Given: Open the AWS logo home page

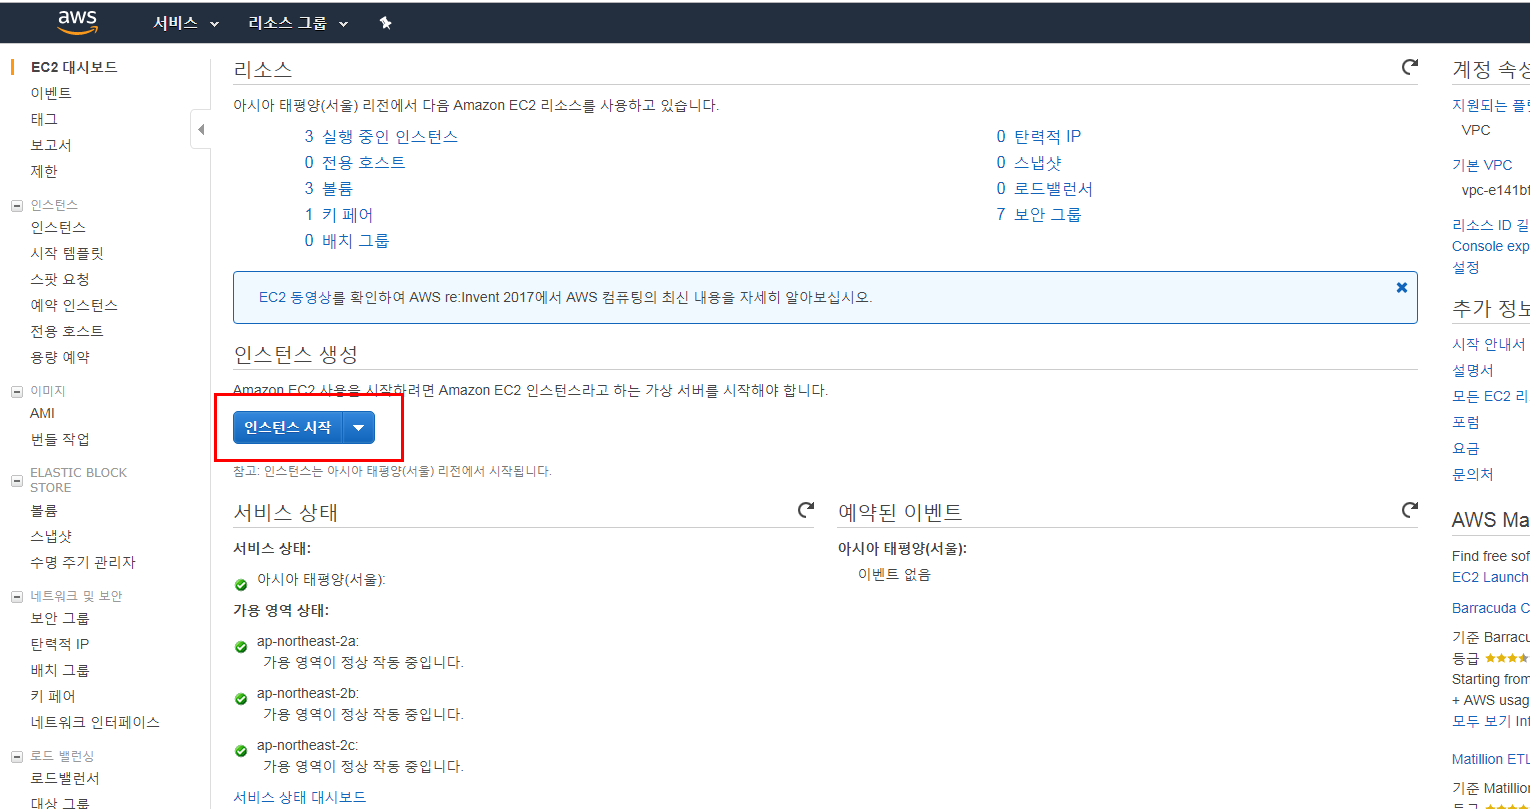Looking at the screenshot, I should click(77, 22).
